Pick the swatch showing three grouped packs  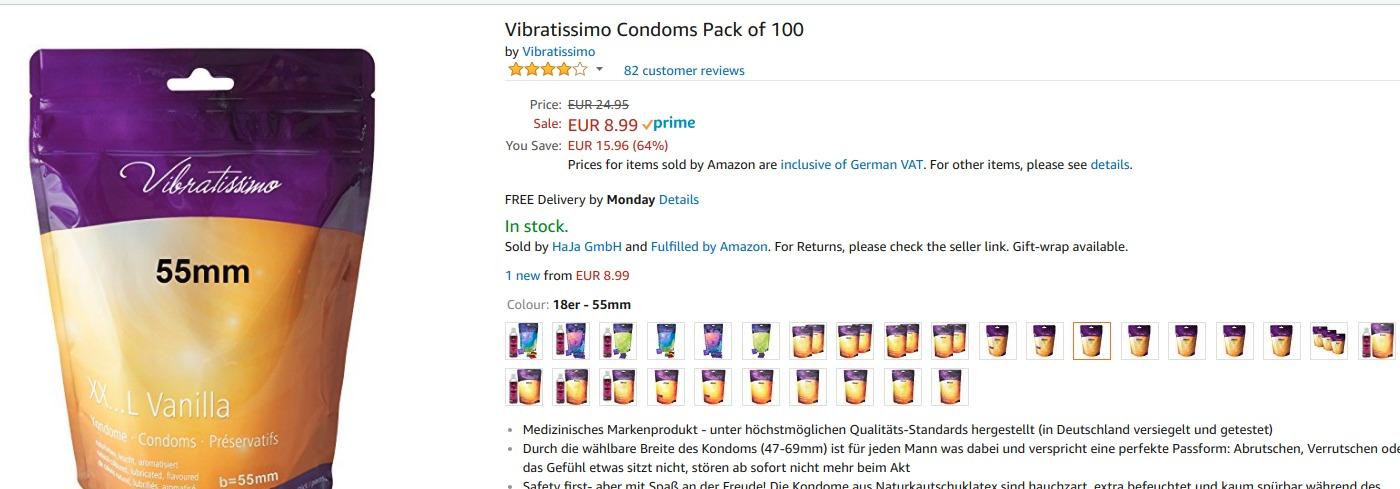[x=1329, y=341]
